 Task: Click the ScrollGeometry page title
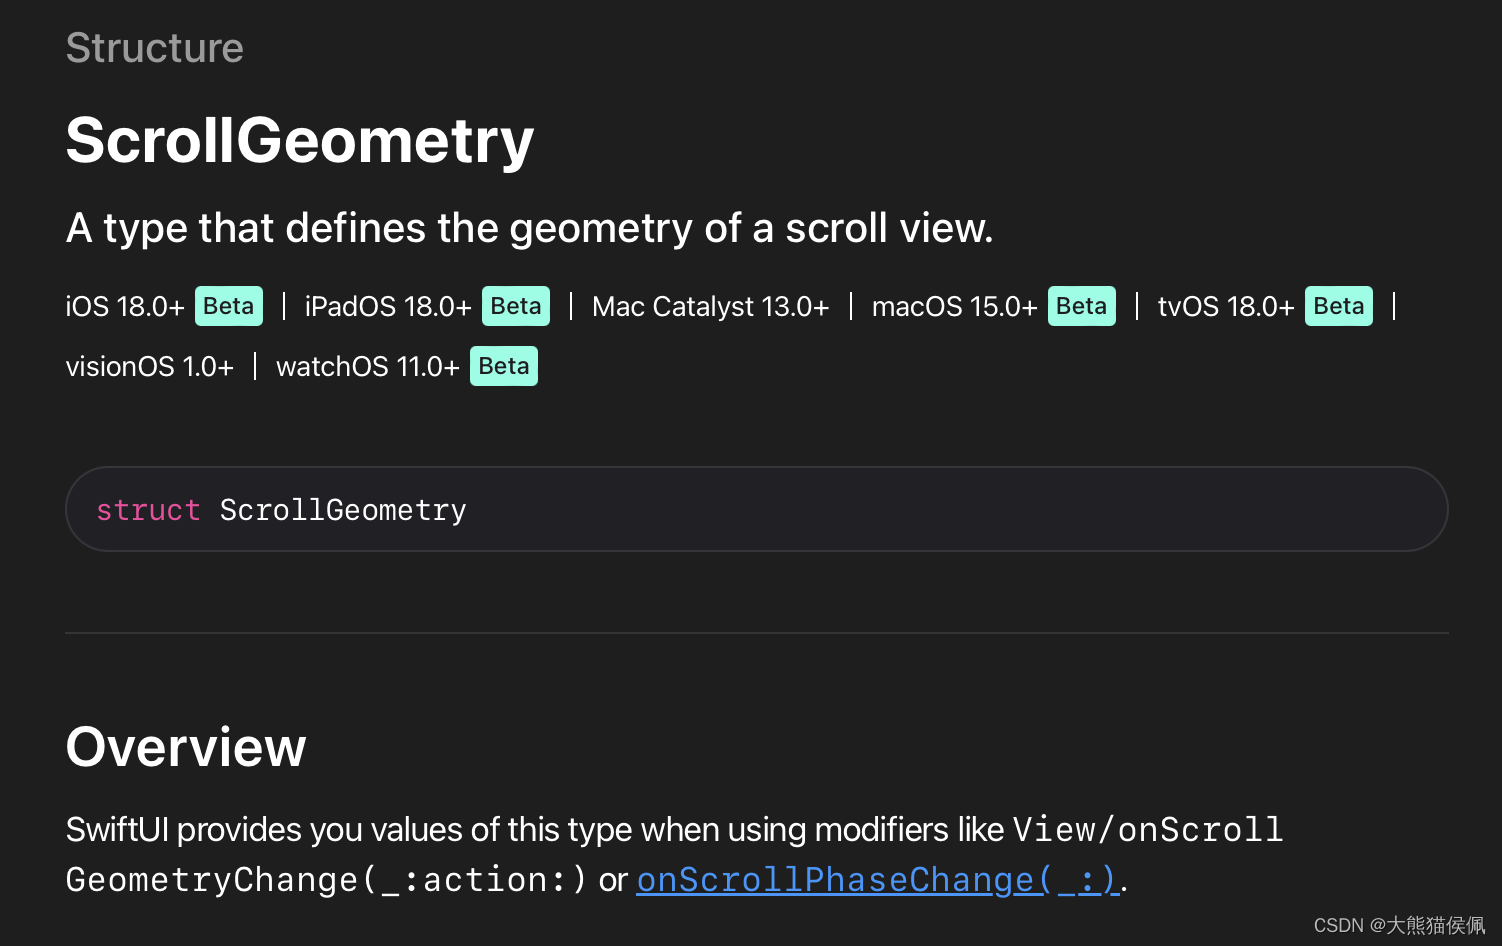click(300, 140)
